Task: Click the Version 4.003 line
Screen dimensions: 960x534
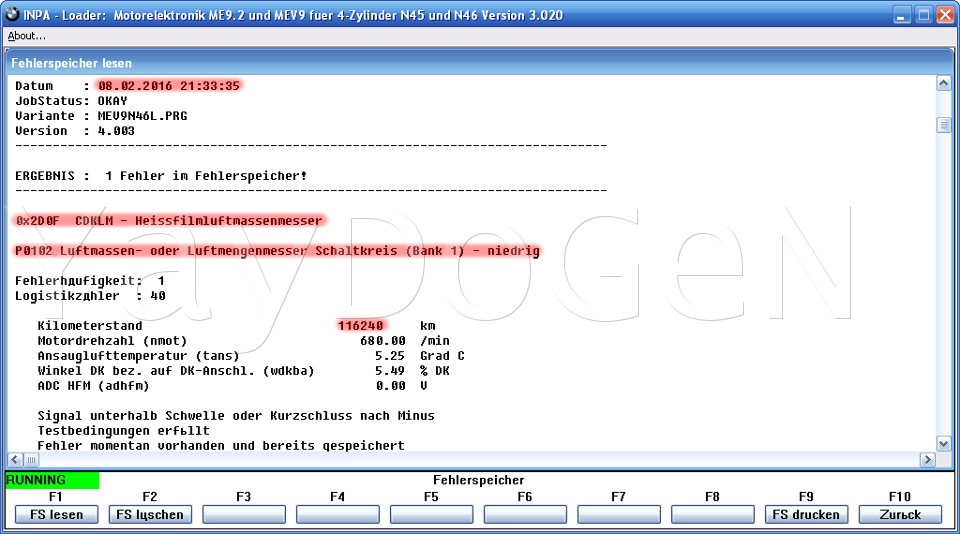Action: [75, 131]
